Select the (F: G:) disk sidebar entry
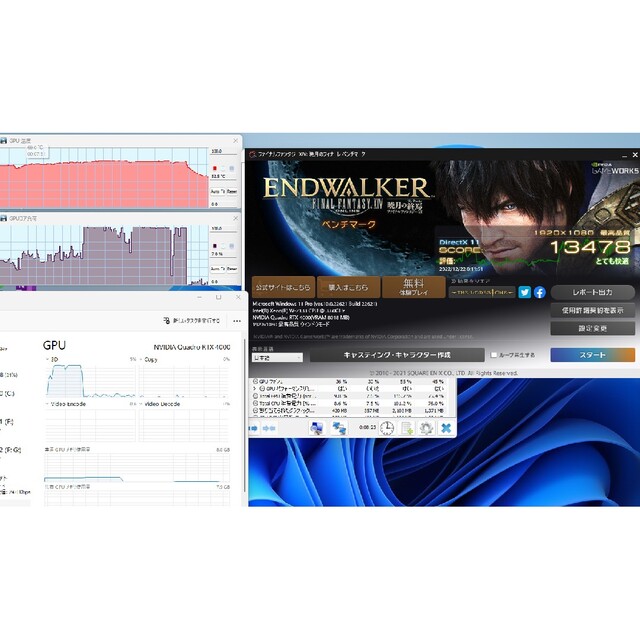The width and height of the screenshot is (640, 640). 10,450
